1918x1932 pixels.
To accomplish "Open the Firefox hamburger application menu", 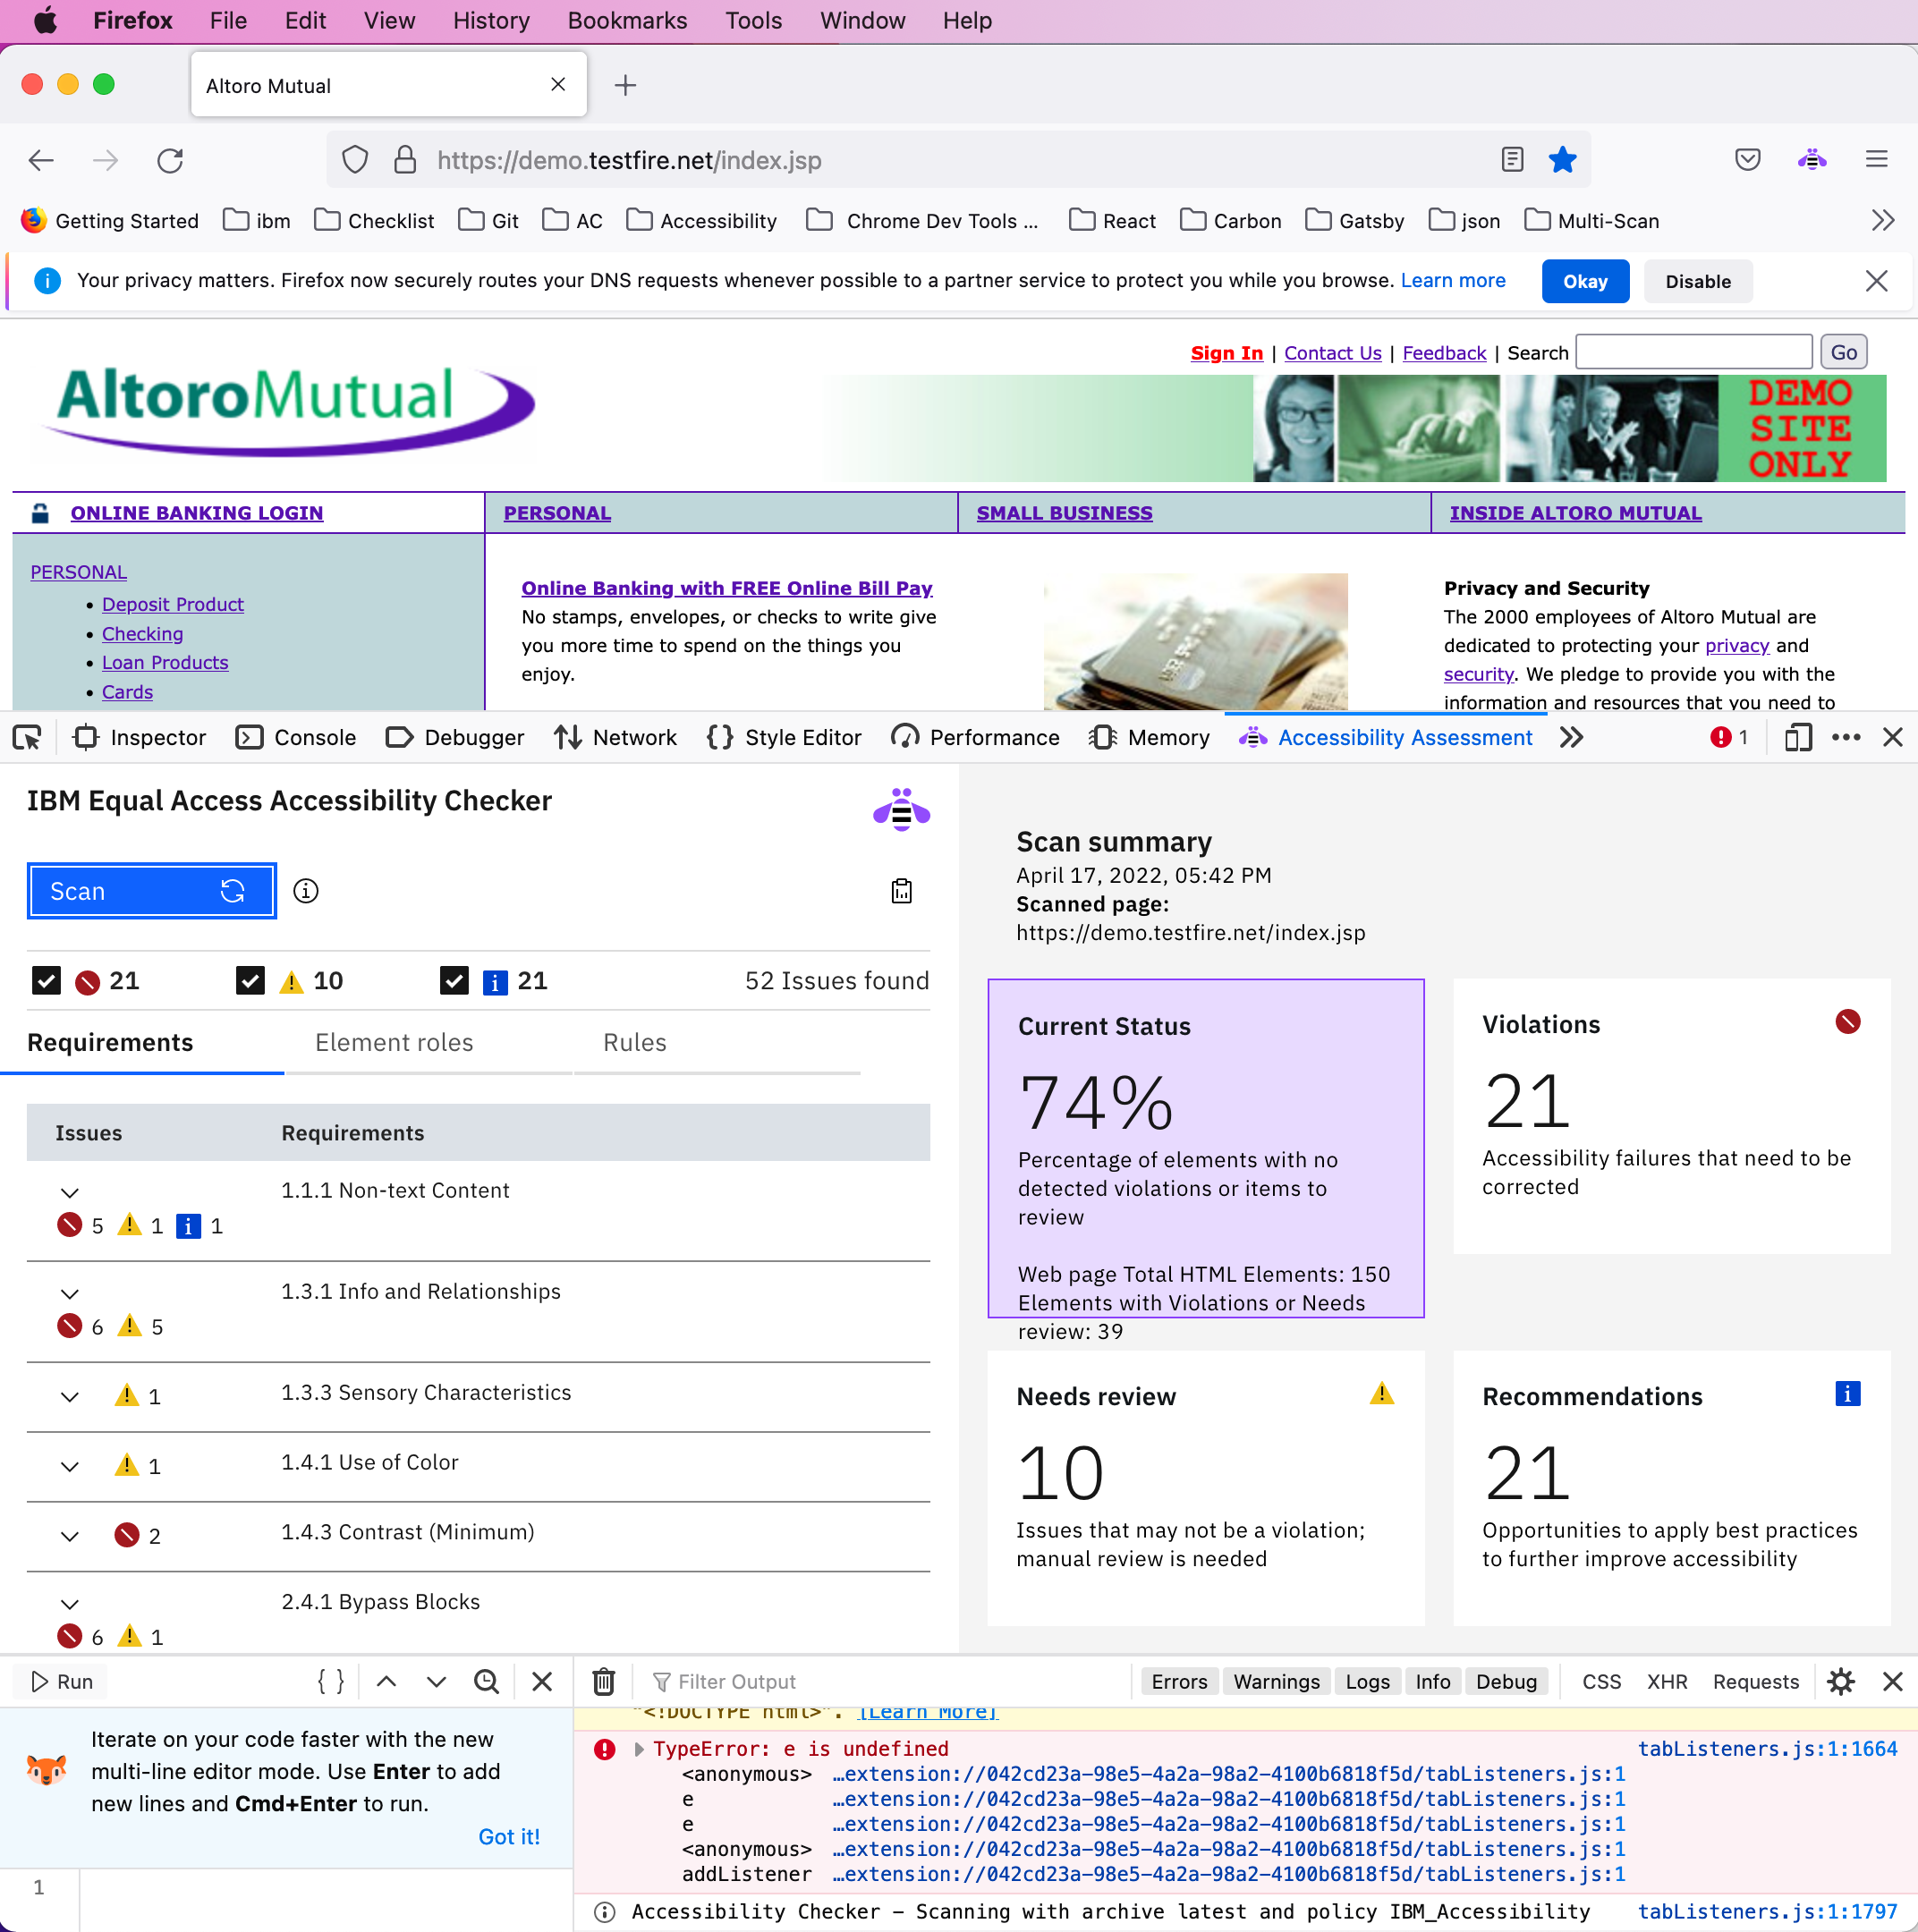I will [x=1876, y=160].
